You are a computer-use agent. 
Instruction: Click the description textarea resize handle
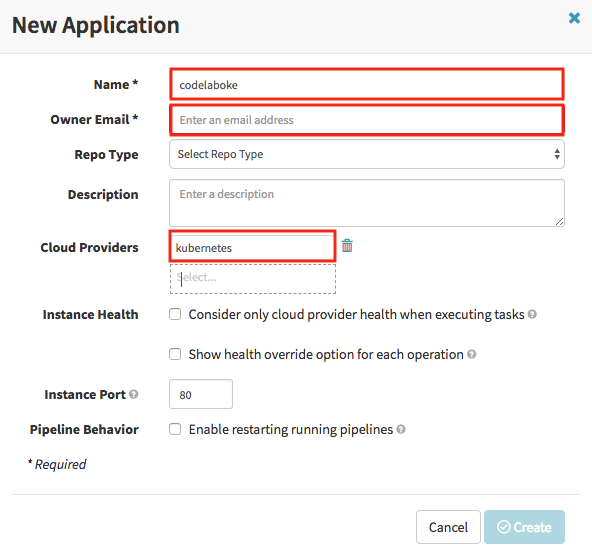click(x=559, y=222)
